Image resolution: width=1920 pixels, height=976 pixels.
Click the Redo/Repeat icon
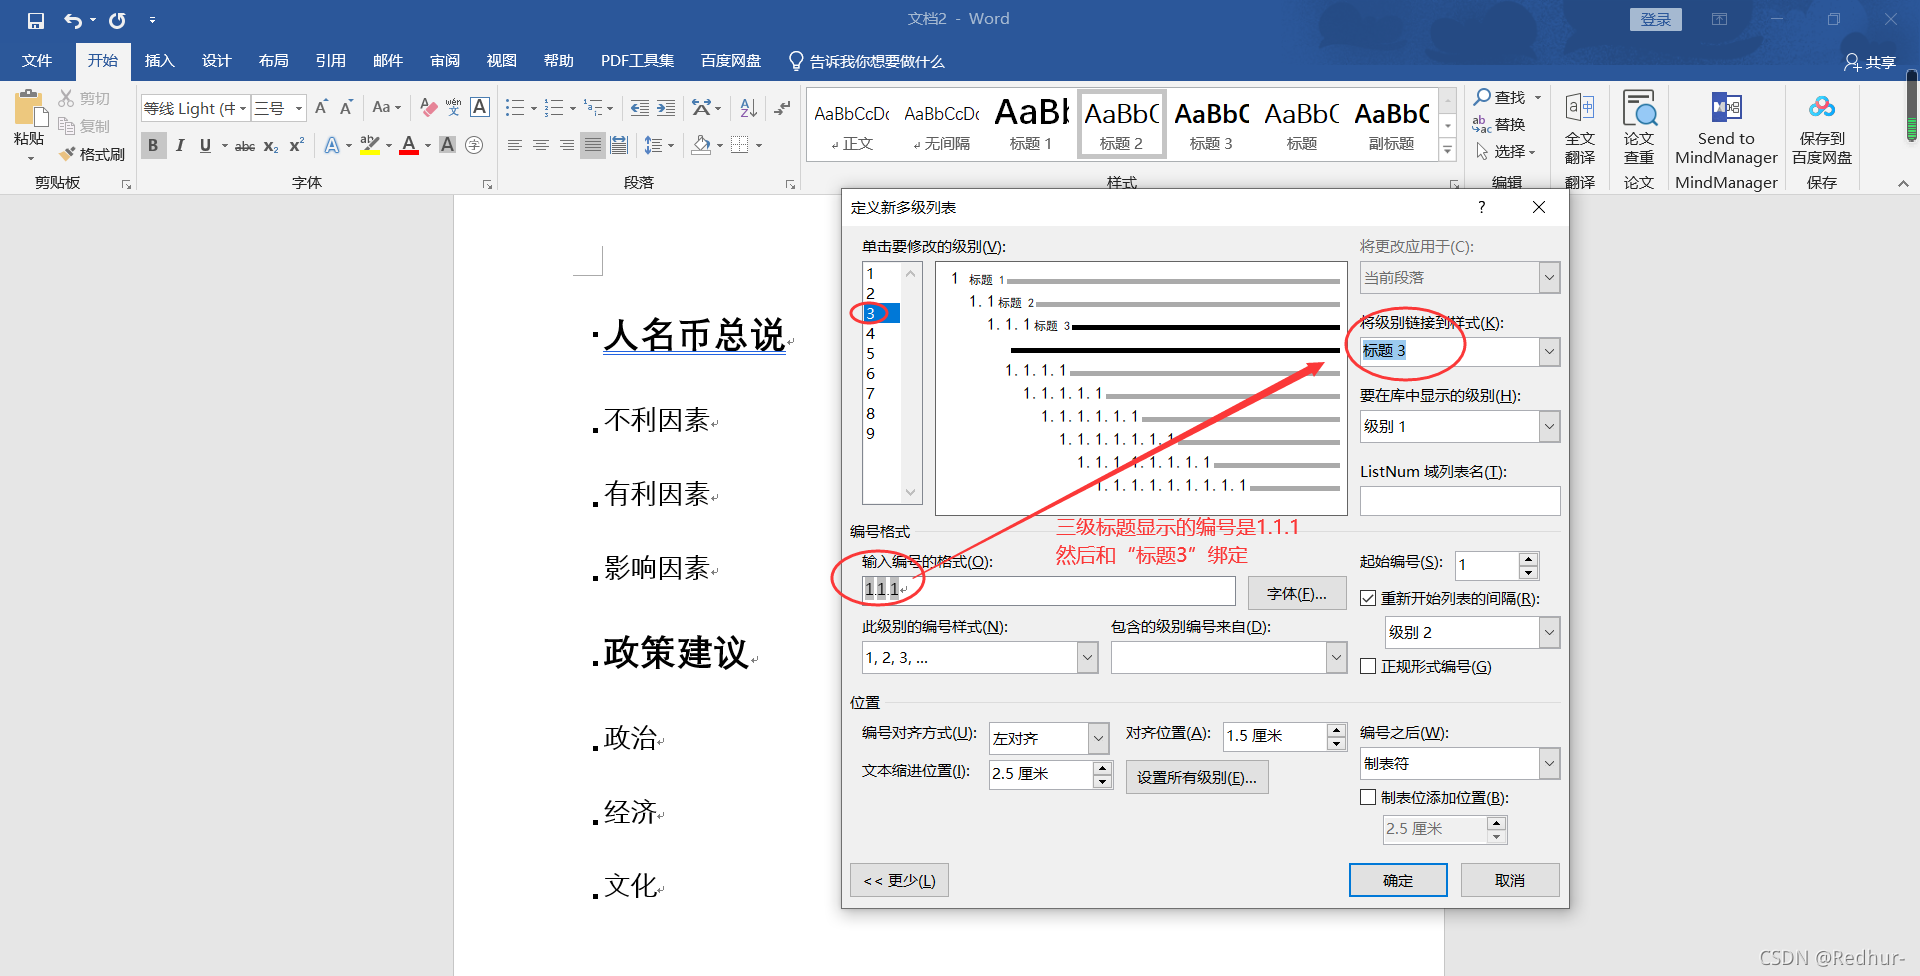pos(117,20)
